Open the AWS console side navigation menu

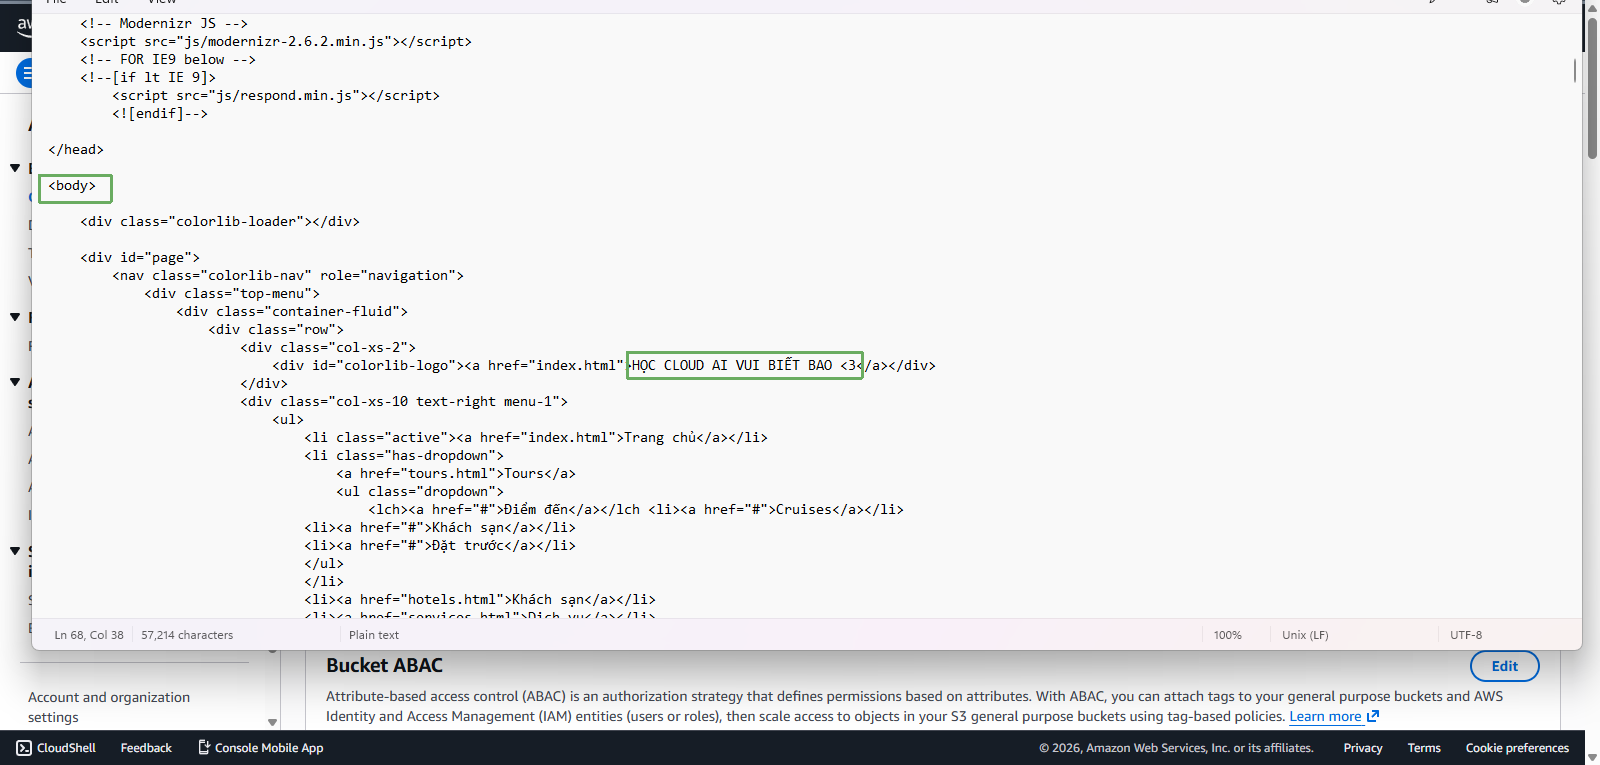click(24, 73)
